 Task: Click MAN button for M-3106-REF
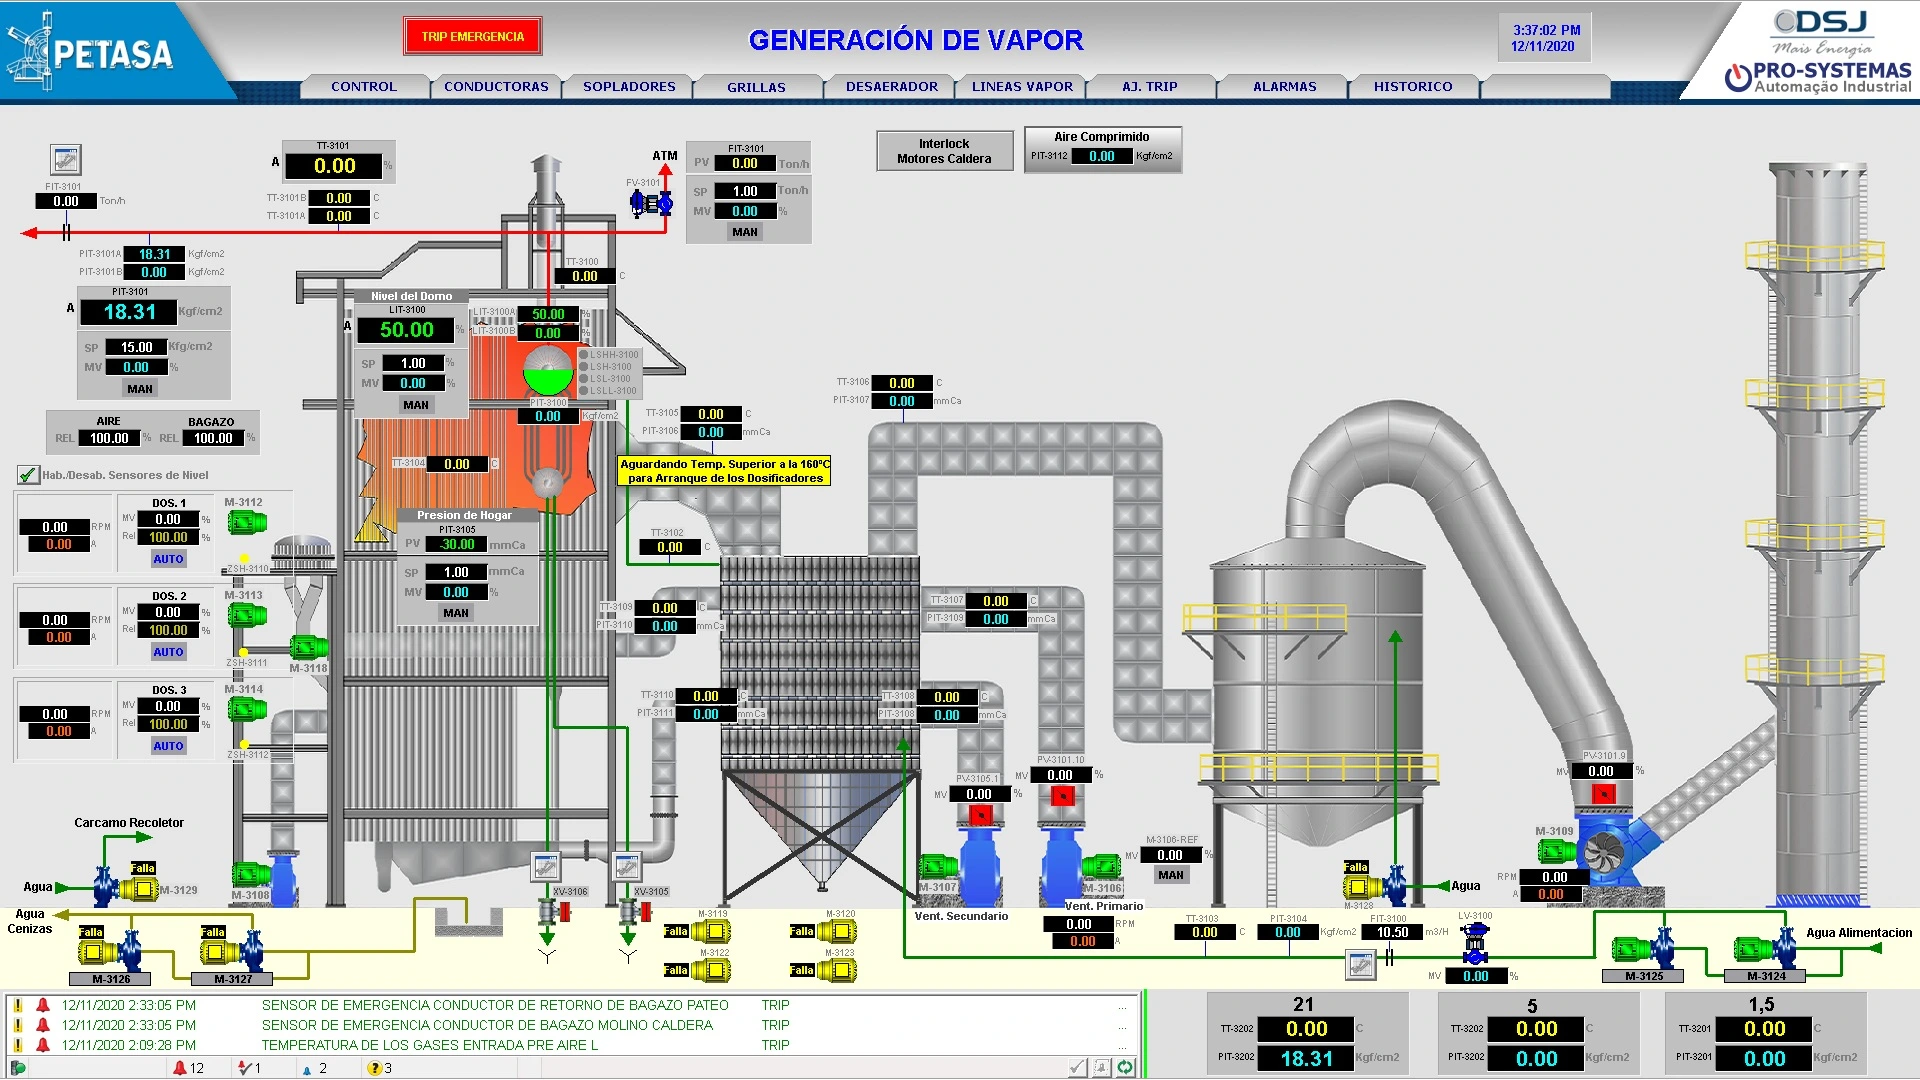point(1171,875)
